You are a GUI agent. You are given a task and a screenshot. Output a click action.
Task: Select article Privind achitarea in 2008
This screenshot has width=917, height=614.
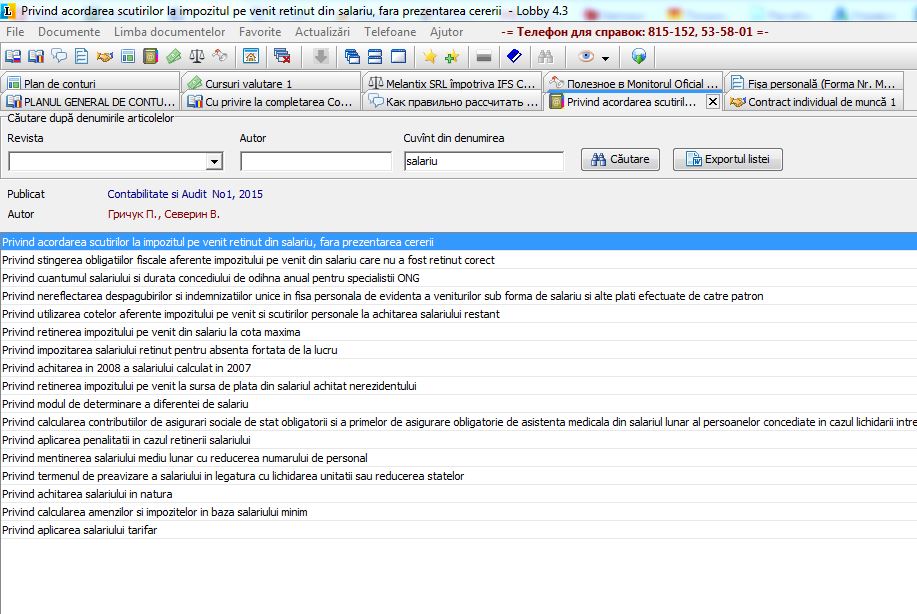coord(458,368)
